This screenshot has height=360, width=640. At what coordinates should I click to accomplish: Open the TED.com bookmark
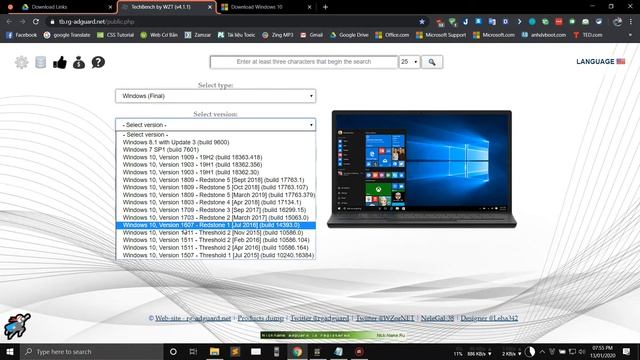click(588, 35)
